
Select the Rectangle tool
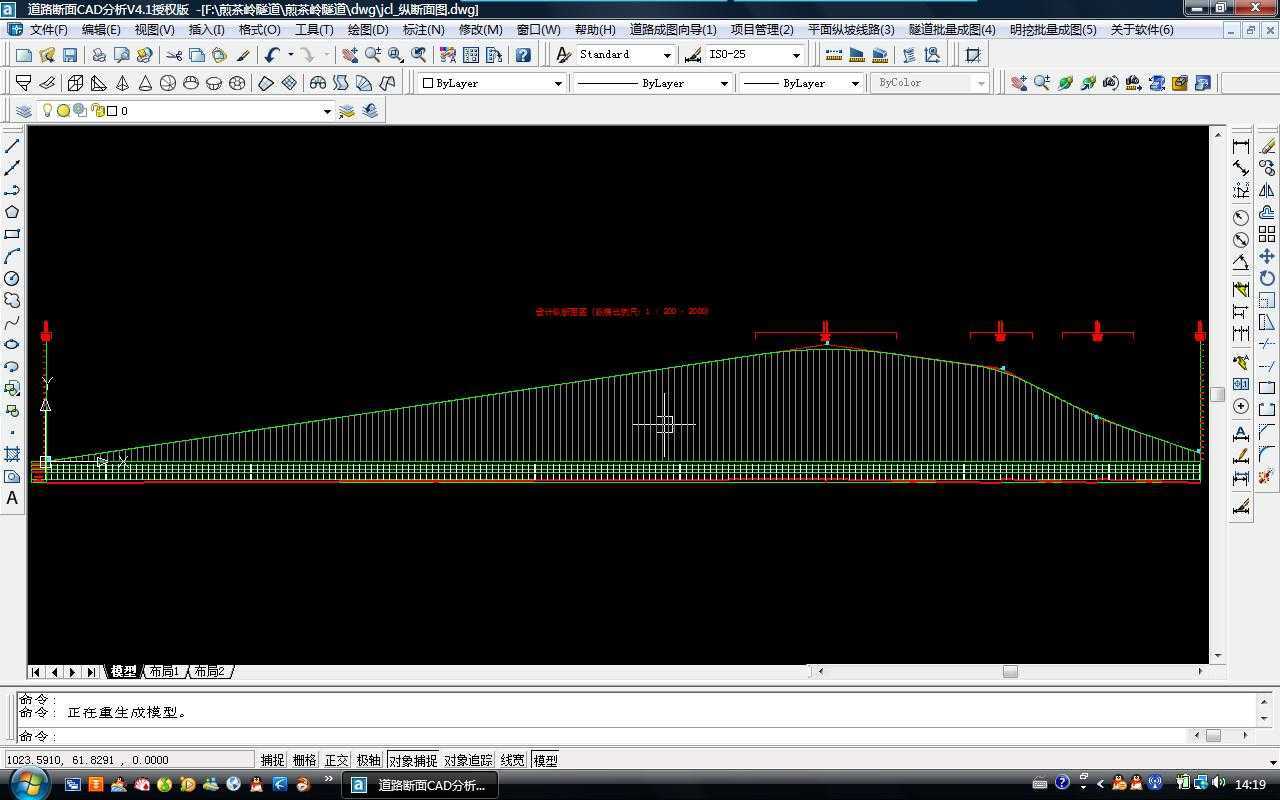pyautogui.click(x=12, y=234)
